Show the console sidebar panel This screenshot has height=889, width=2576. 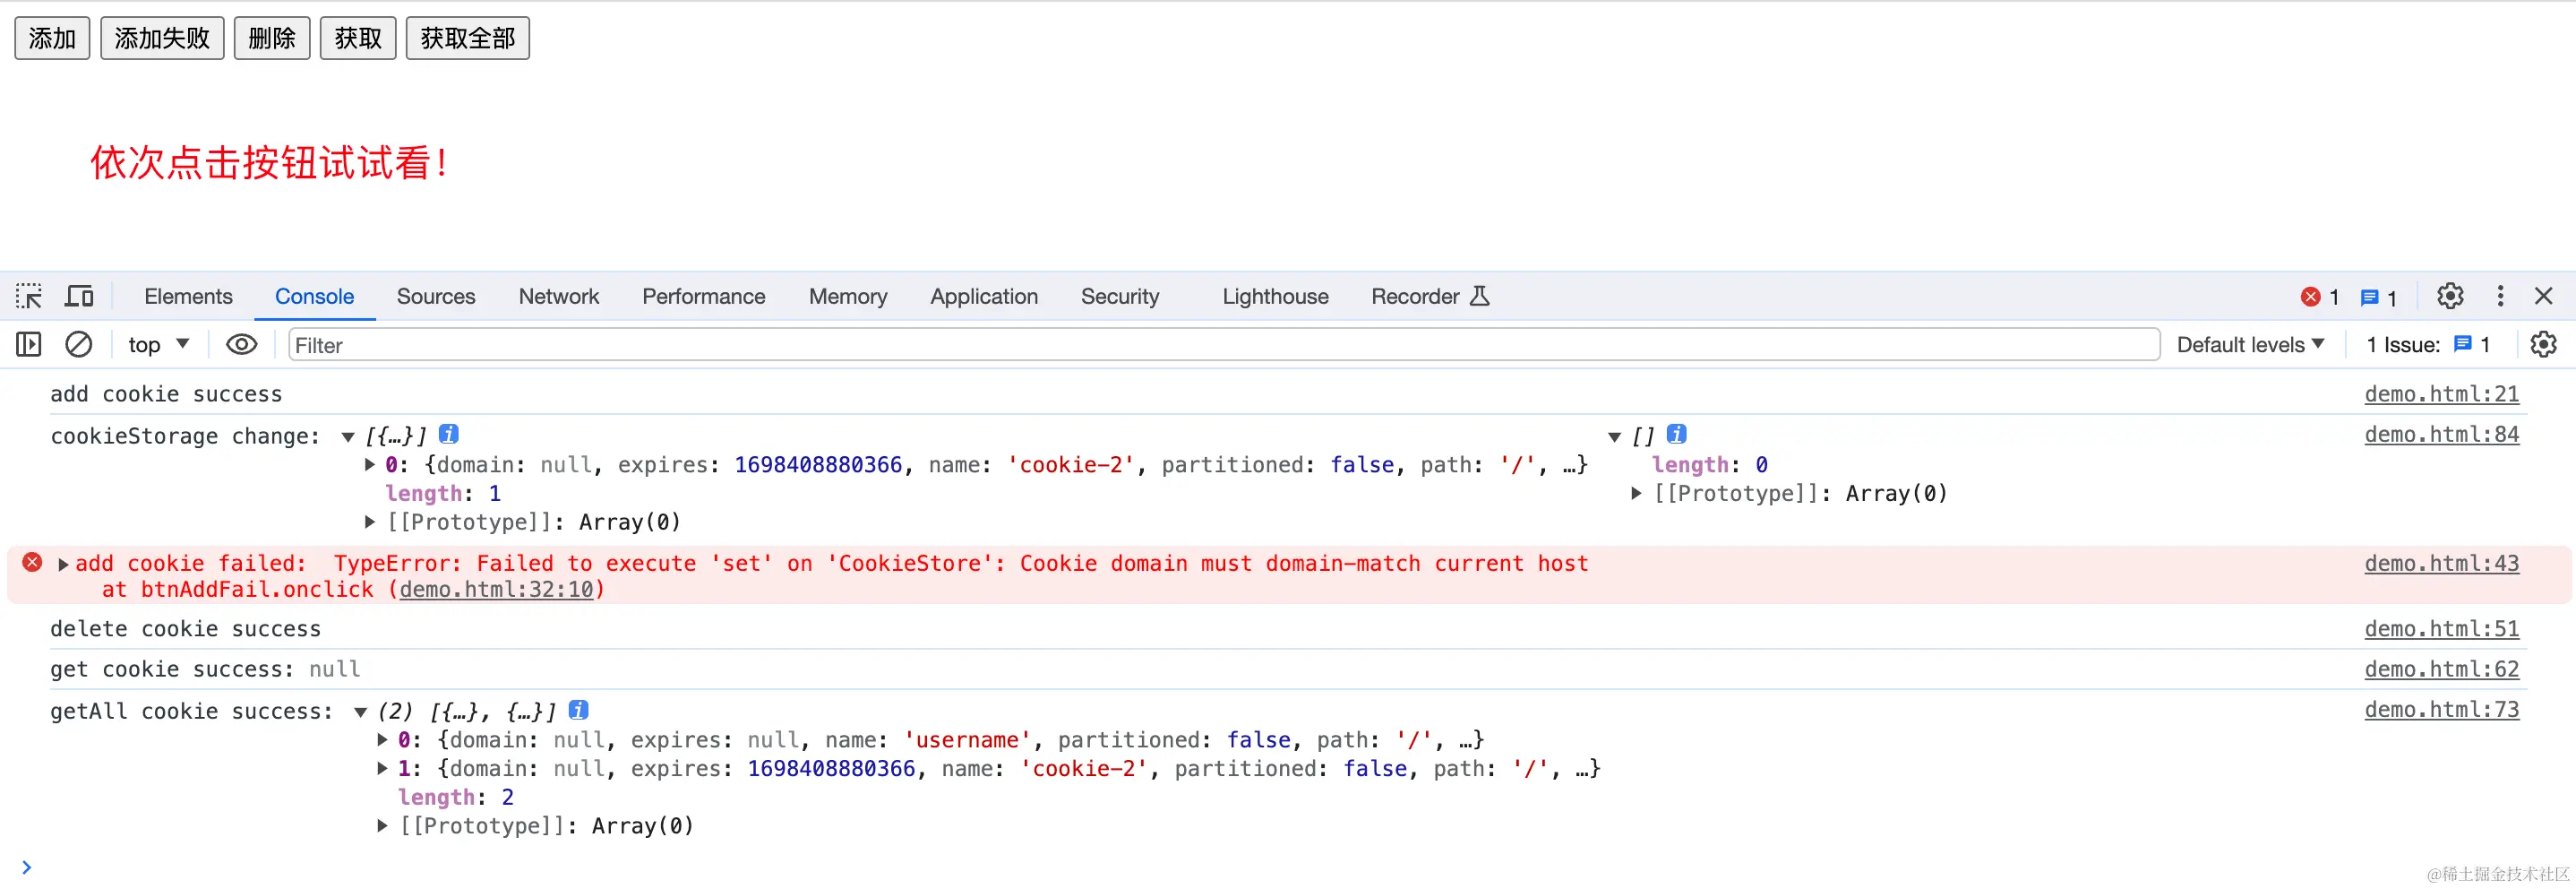click(x=29, y=345)
